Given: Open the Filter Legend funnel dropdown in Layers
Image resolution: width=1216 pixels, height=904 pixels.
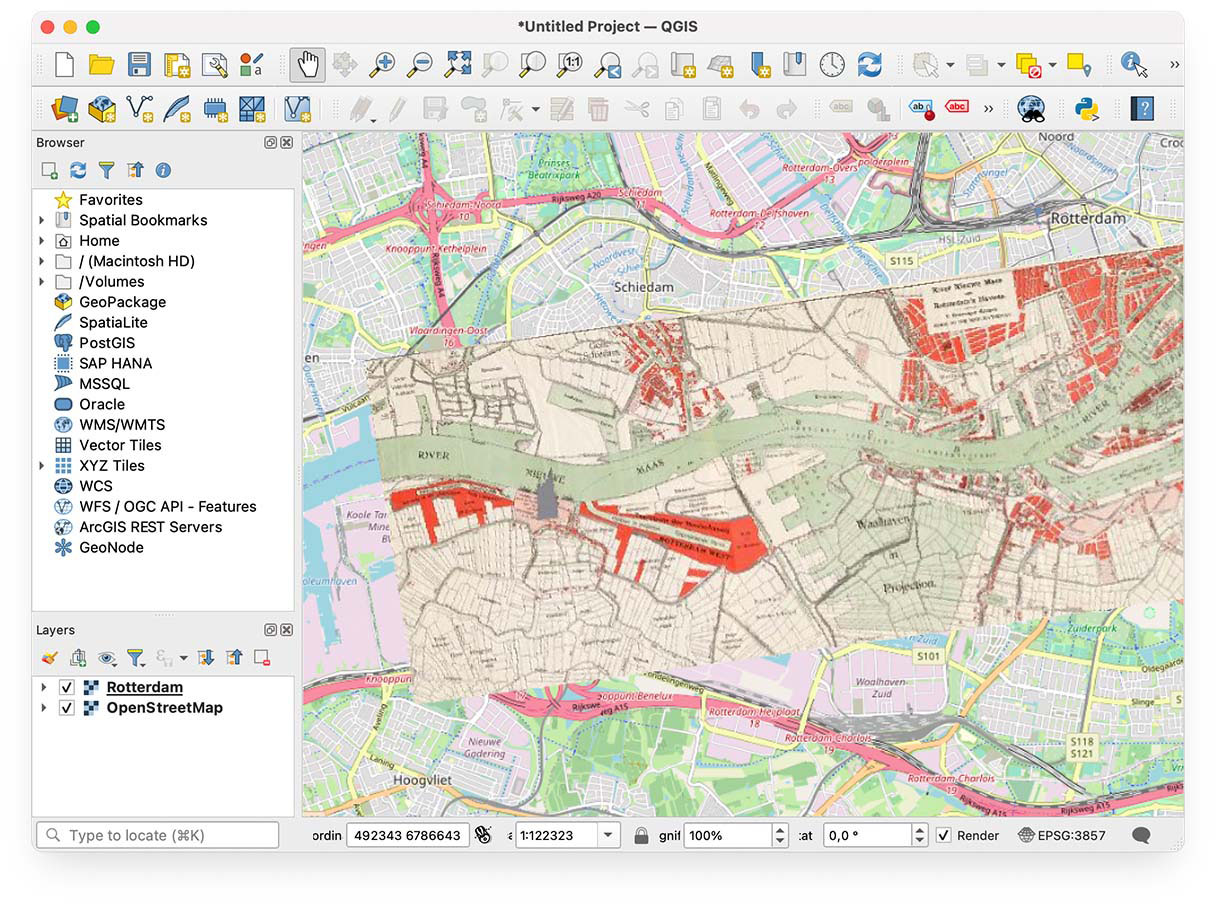Looking at the screenshot, I should (136, 658).
